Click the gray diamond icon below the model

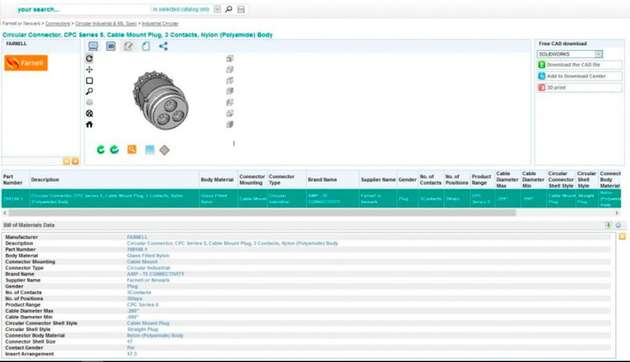164,150
